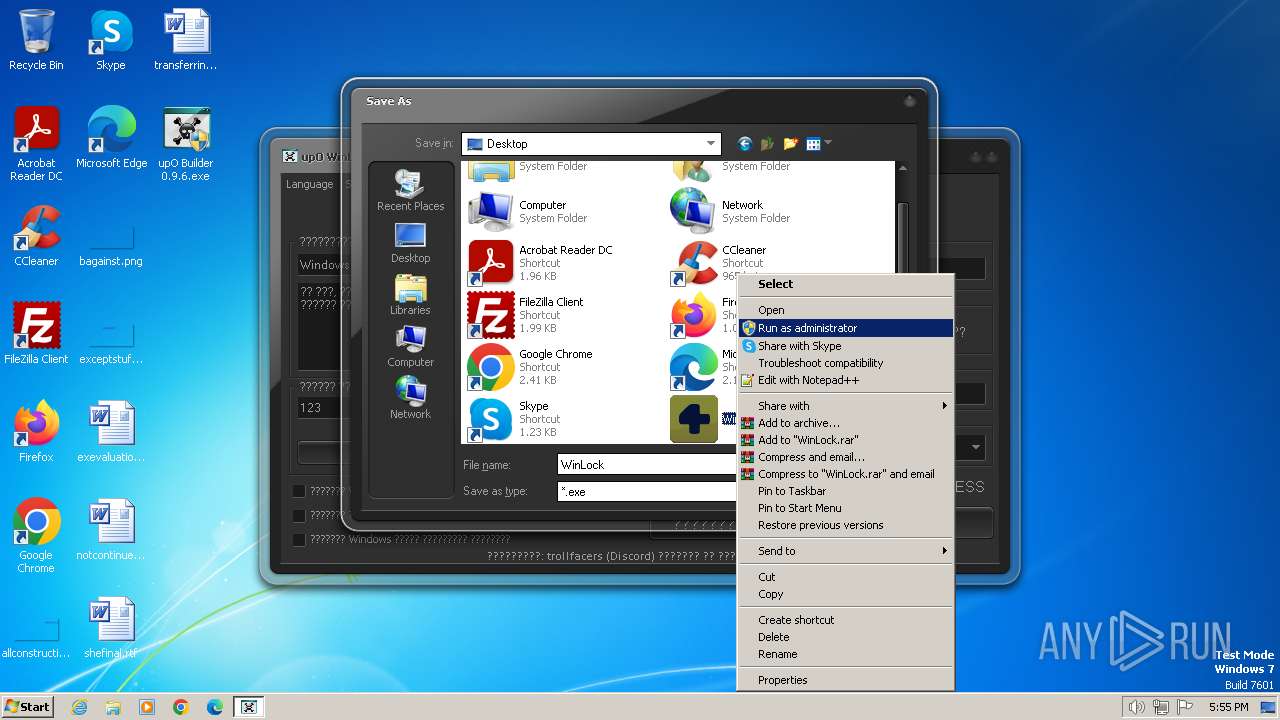1280x720 pixels.
Task: Click the Save as type *.exe box
Action: pos(646,491)
